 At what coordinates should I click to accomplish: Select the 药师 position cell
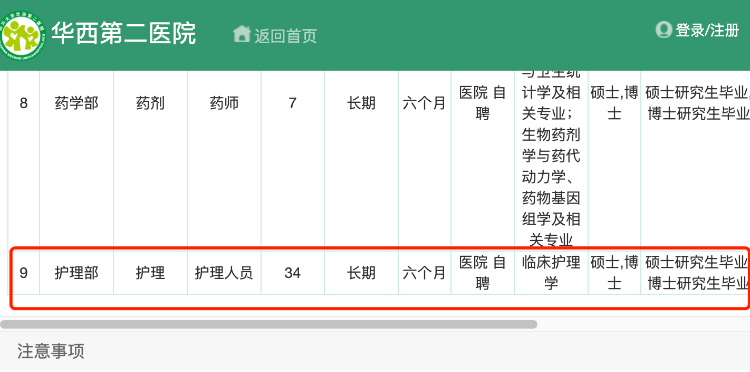tap(224, 103)
